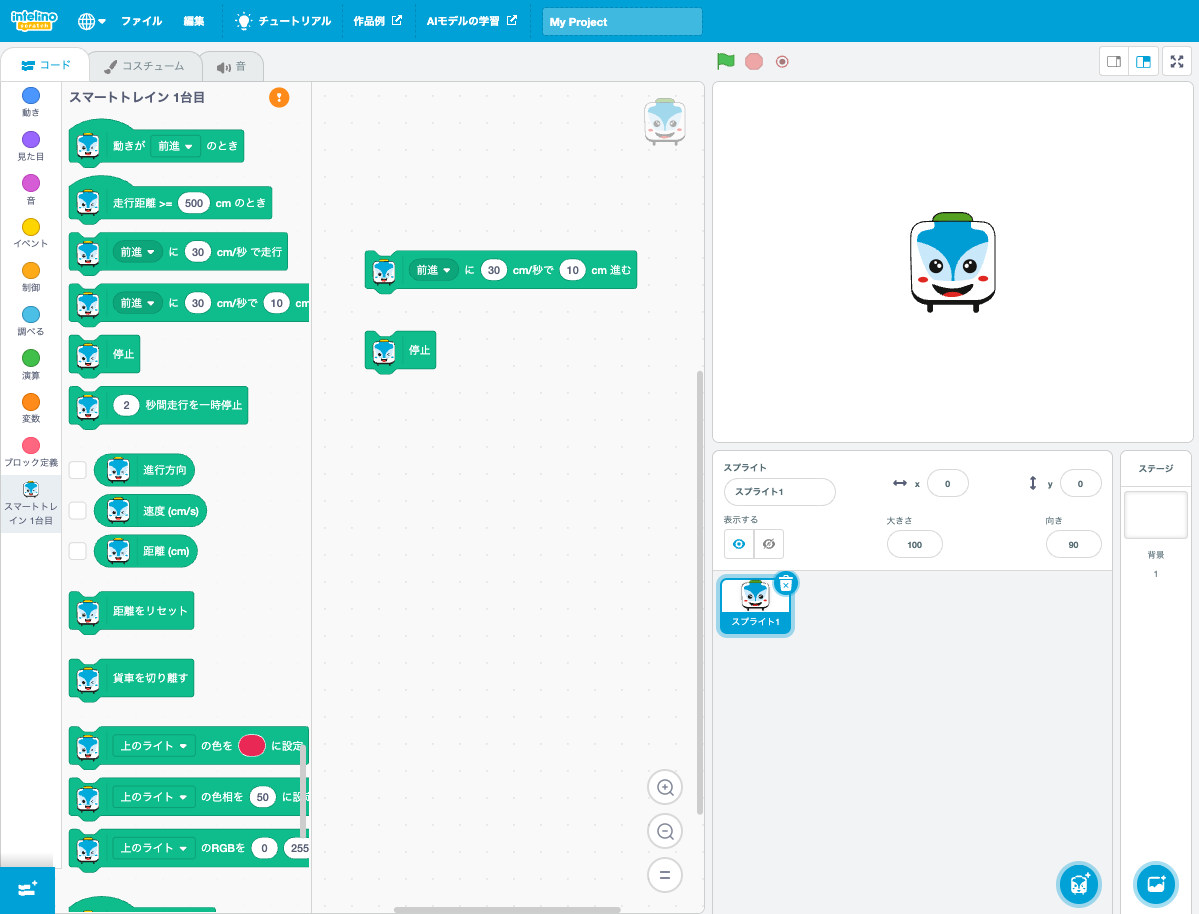Check the 進行方向 variable checkbox

(77, 470)
